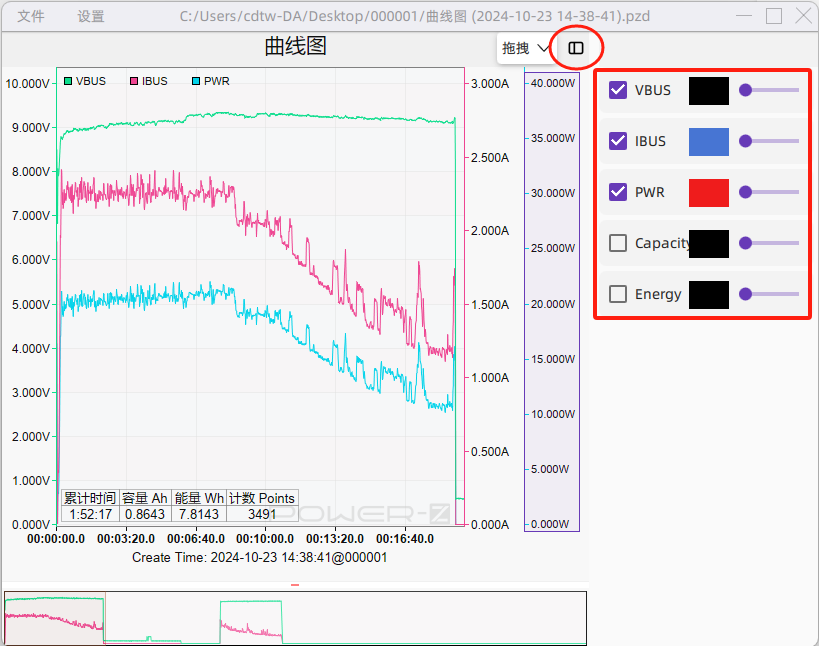Open the 文件 menu
819x646 pixels.
tap(31, 16)
